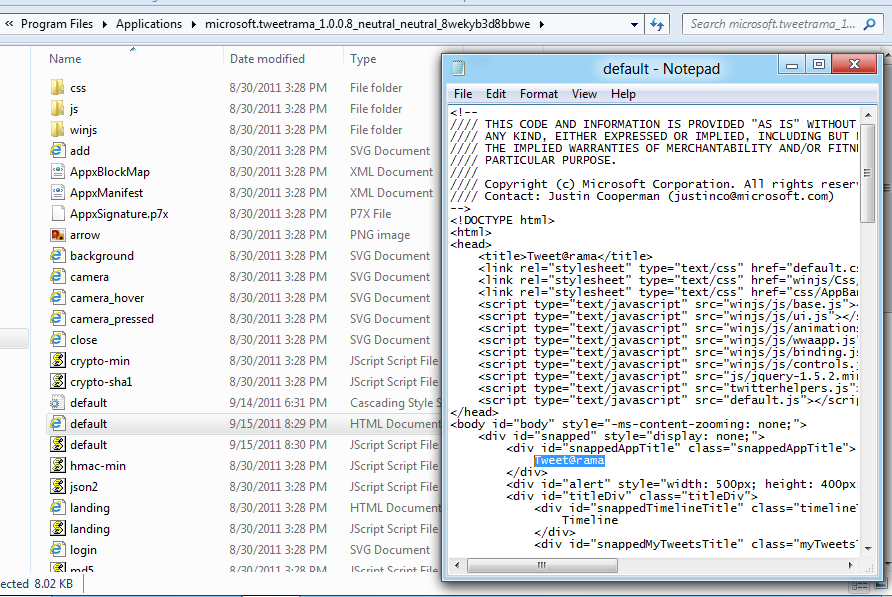Click the hmac-min script file icon
The width and height of the screenshot is (892, 597).
click(x=57, y=466)
